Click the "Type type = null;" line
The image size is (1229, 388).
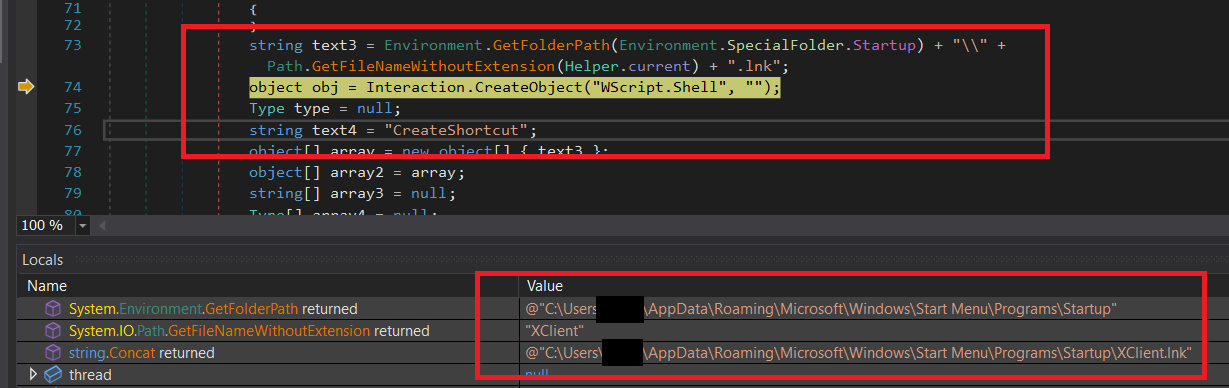pyautogui.click(x=324, y=109)
